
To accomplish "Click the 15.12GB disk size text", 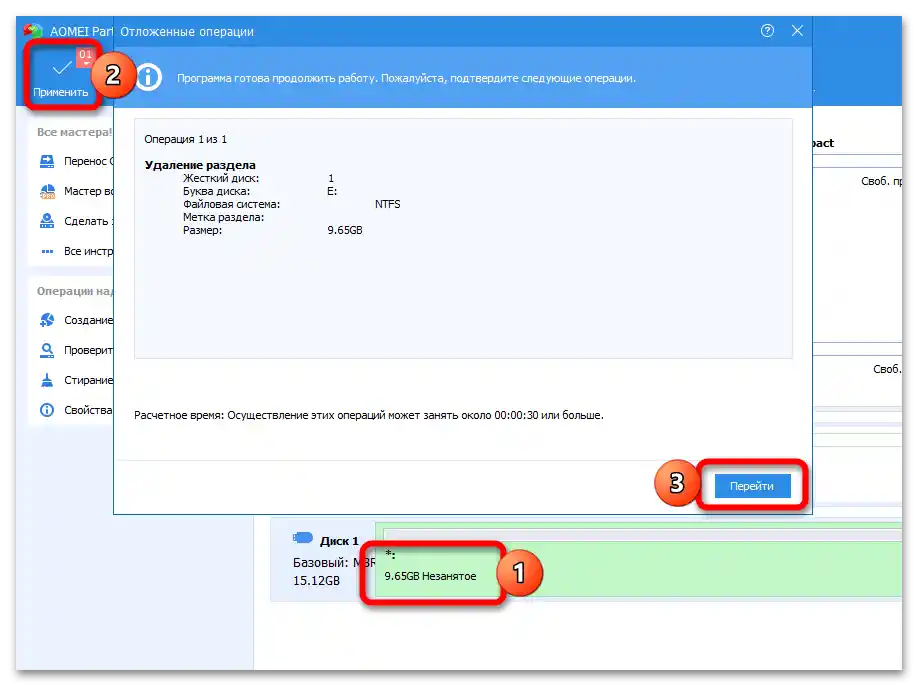I will pyautogui.click(x=316, y=581).
